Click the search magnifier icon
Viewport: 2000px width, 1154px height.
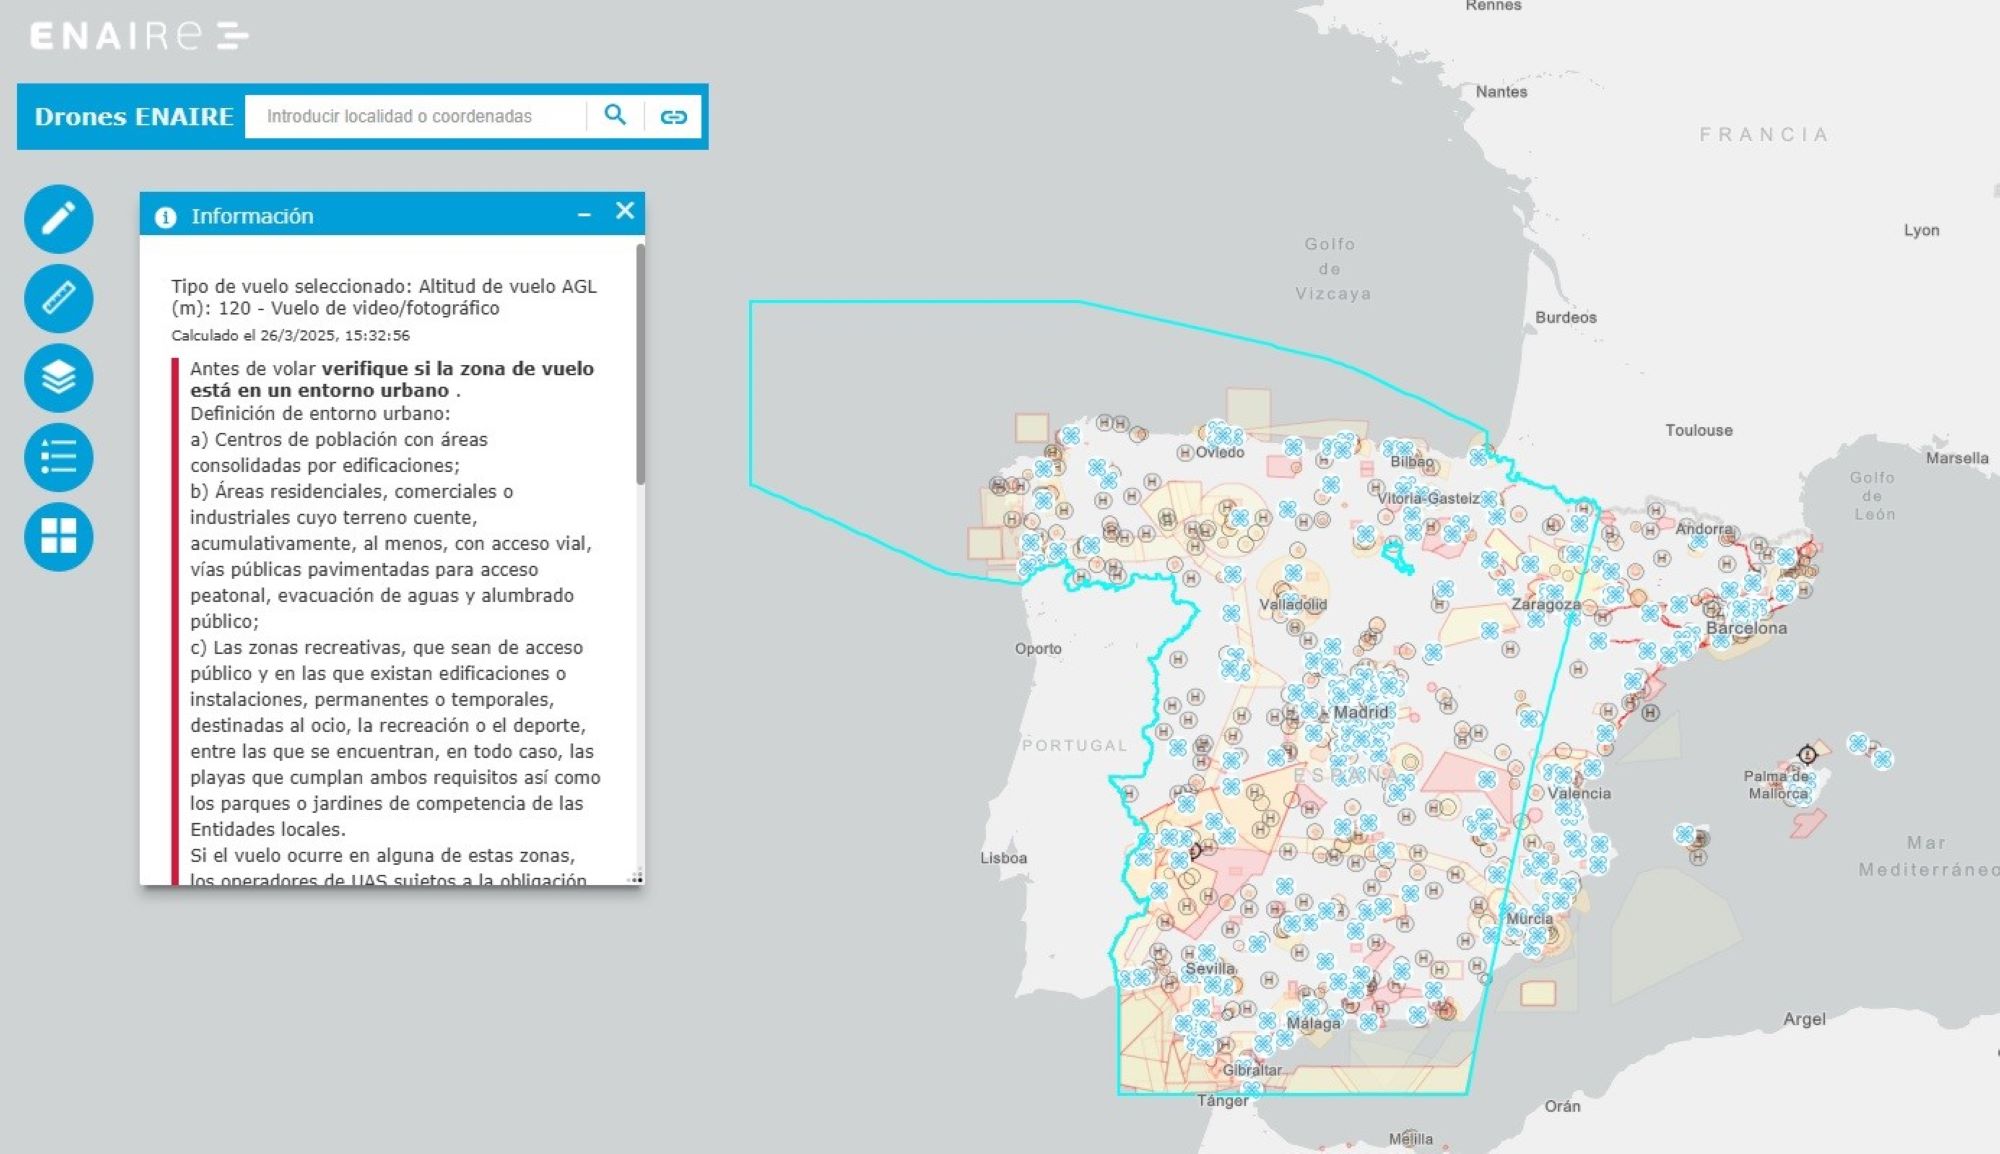pyautogui.click(x=616, y=115)
